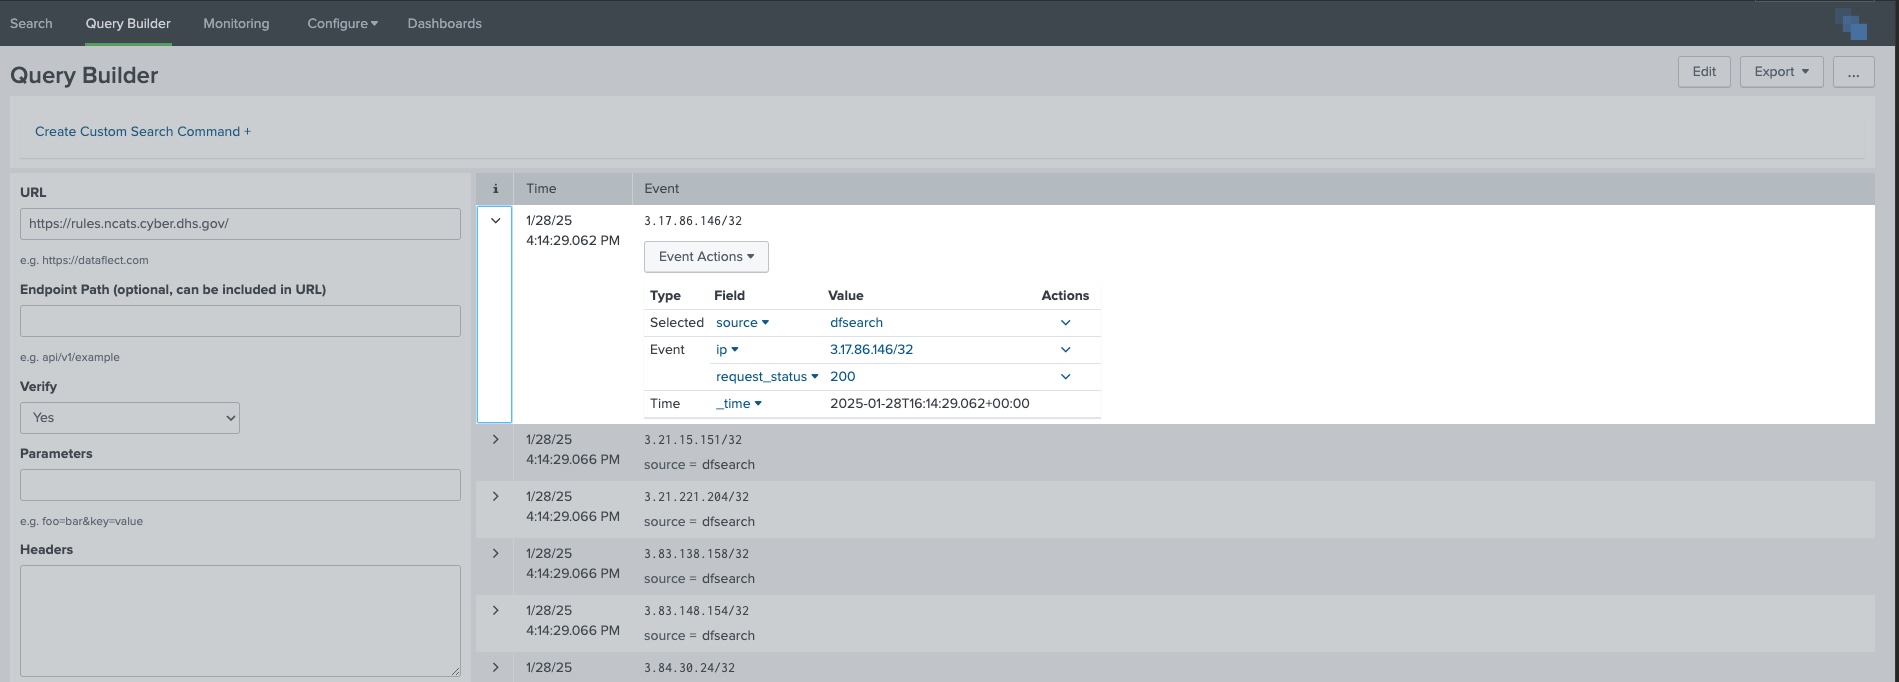
Task: Open the more options ellipsis button
Action: click(1853, 72)
